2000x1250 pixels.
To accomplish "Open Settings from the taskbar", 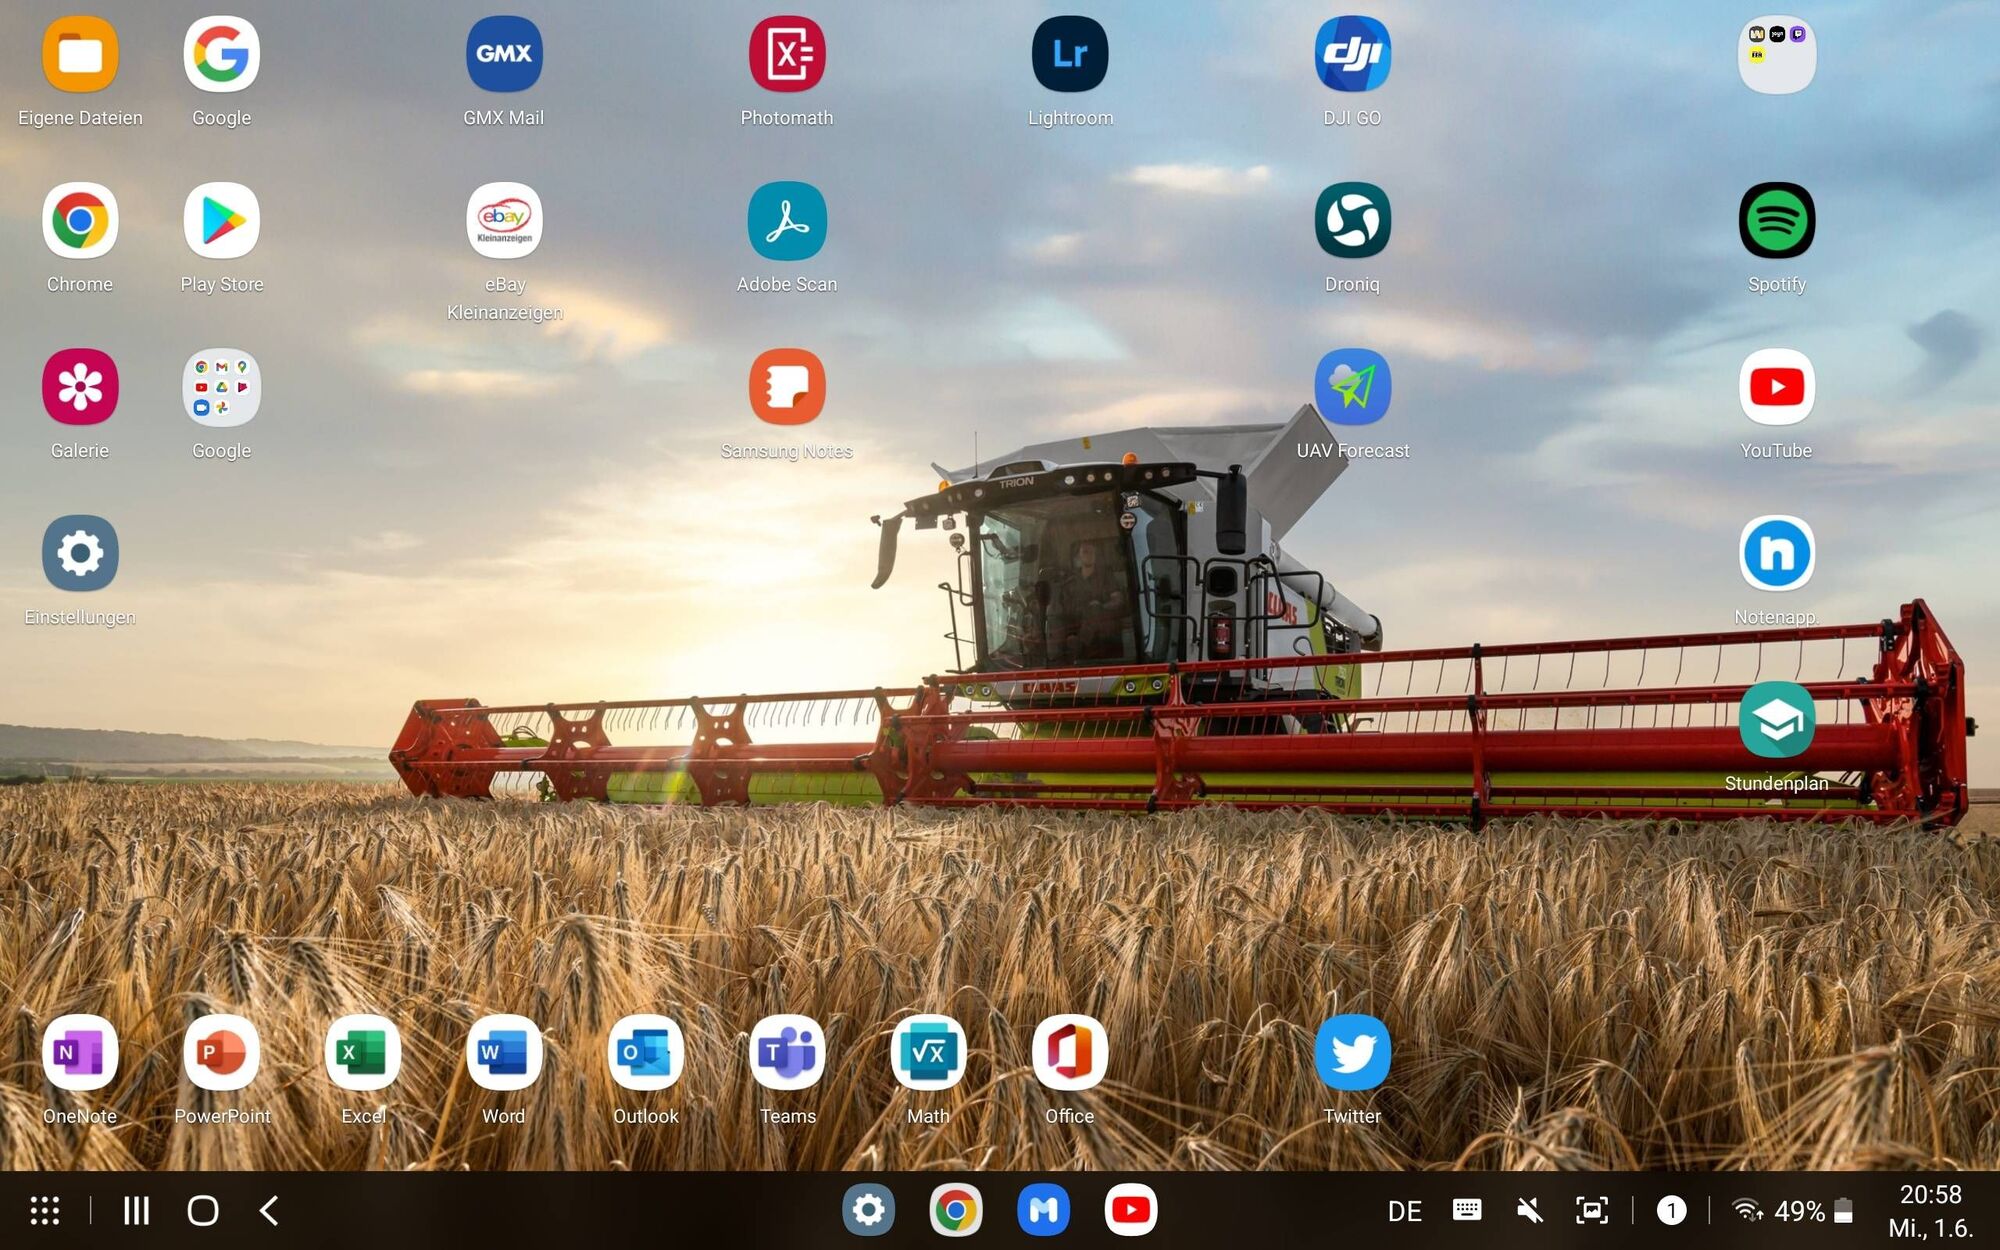I will click(868, 1211).
